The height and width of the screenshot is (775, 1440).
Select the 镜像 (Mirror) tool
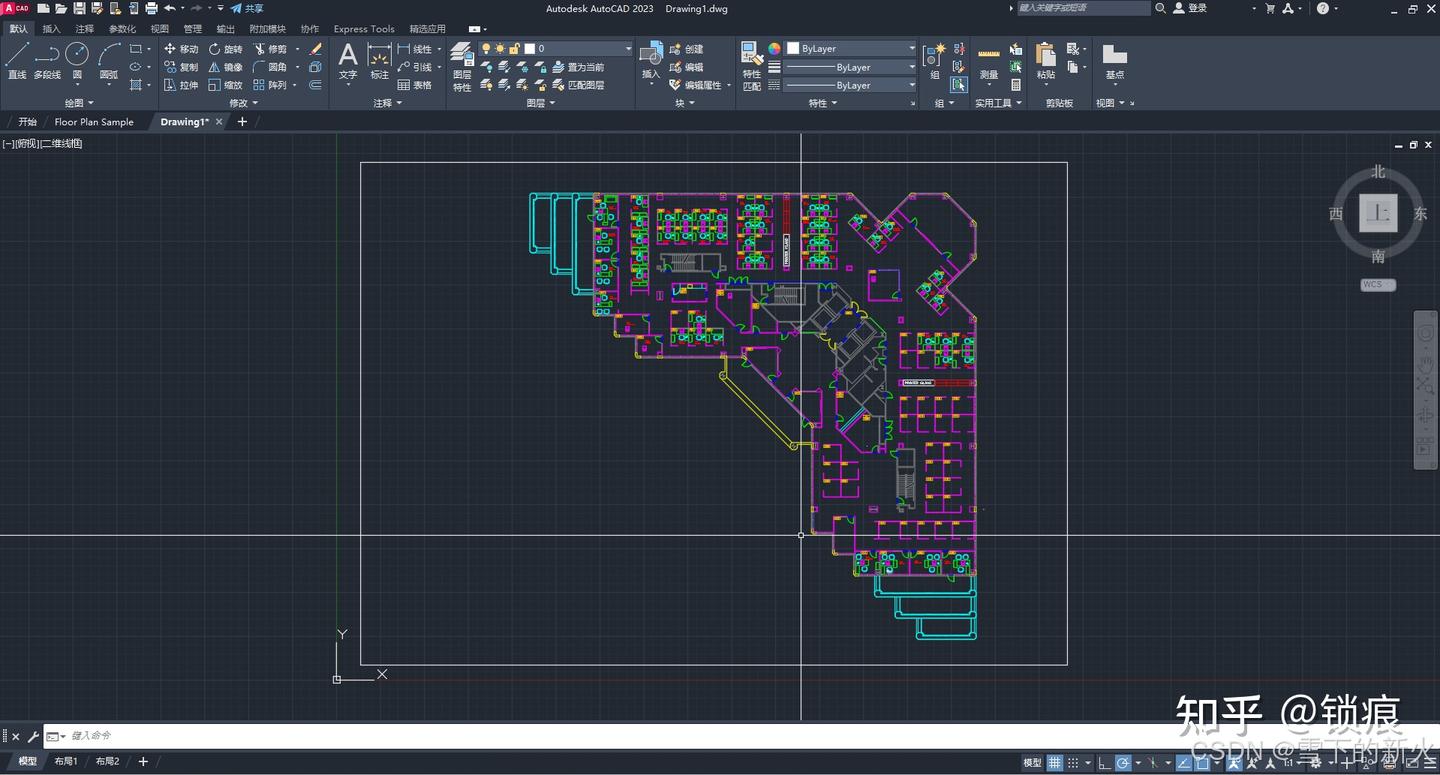pos(227,67)
